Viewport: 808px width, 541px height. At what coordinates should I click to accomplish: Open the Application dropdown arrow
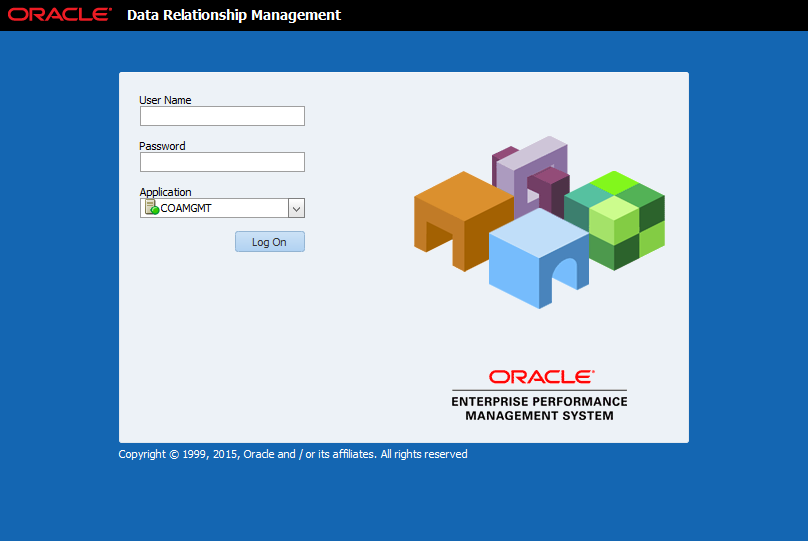pyautogui.click(x=296, y=208)
